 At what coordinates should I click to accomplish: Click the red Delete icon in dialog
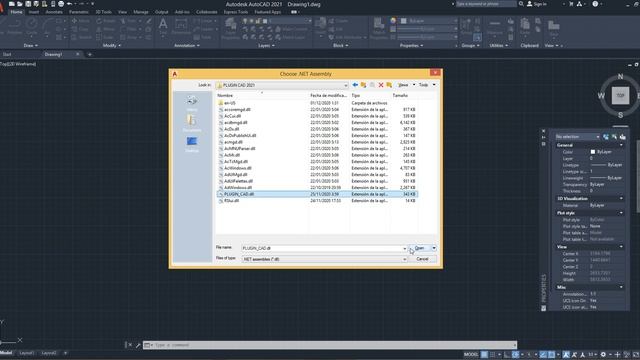(381, 85)
